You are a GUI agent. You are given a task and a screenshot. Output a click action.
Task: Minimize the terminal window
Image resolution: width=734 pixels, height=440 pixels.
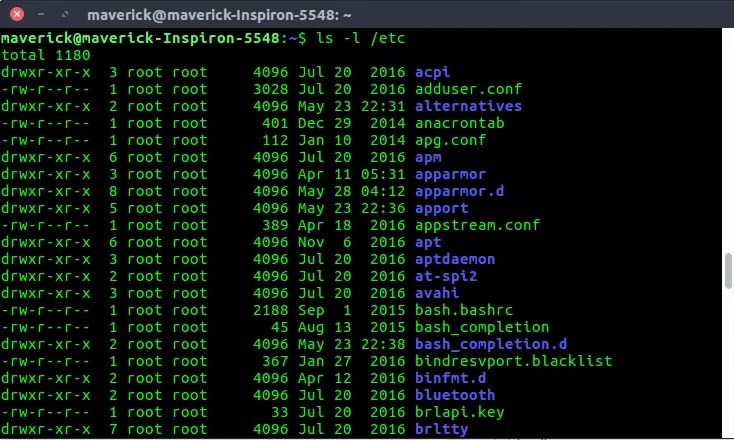coord(41,15)
